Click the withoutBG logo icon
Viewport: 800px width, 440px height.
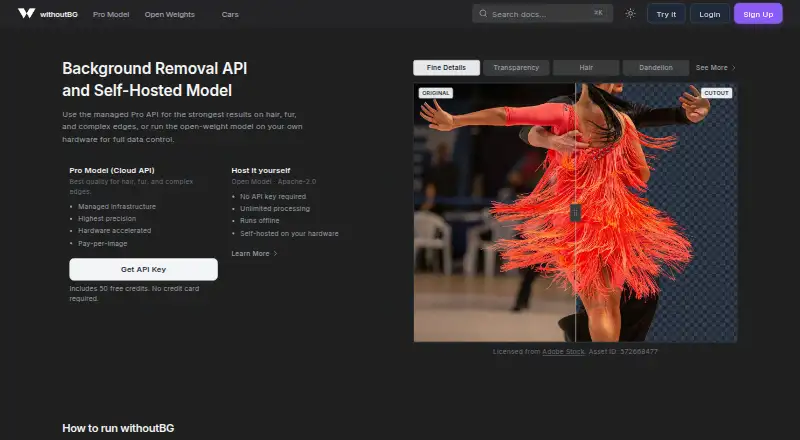pos(27,13)
